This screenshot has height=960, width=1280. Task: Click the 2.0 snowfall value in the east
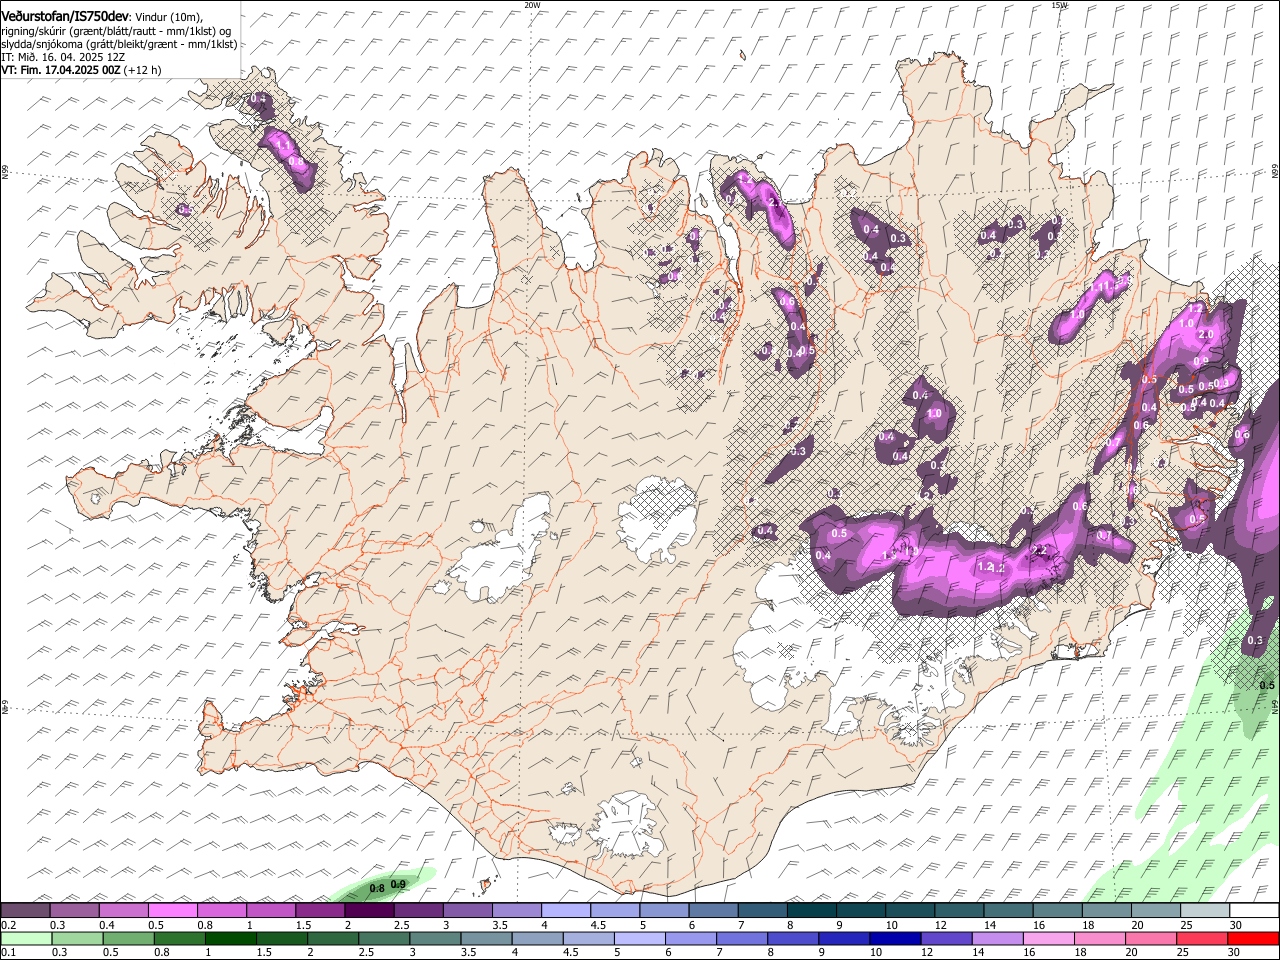pos(1205,335)
